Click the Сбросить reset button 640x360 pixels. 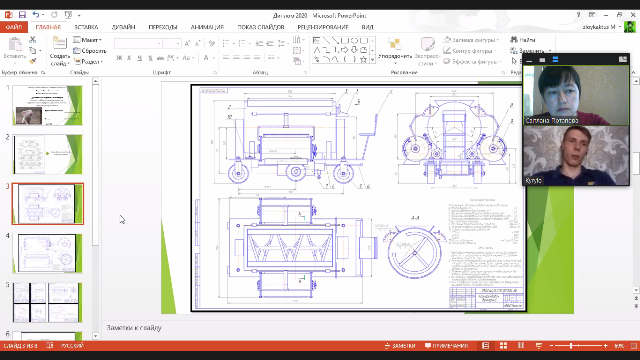pos(90,51)
